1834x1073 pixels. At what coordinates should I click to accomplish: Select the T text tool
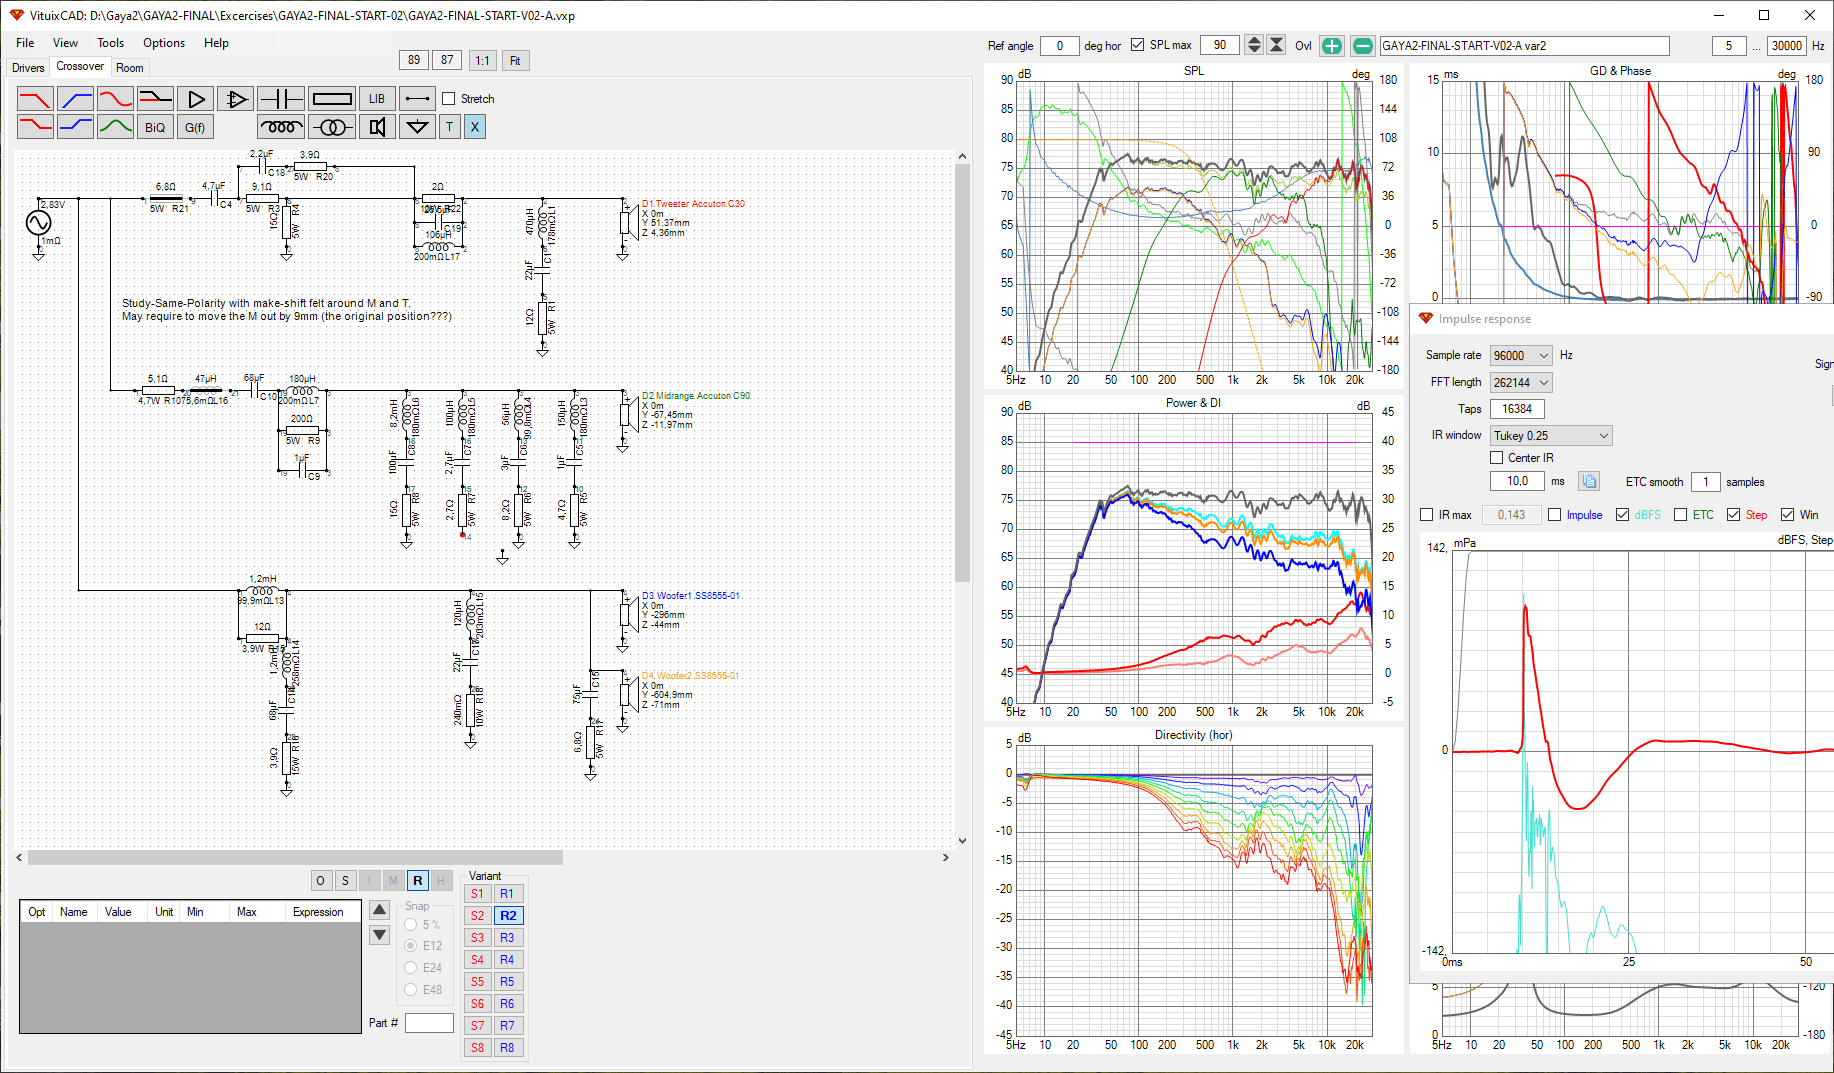[450, 127]
